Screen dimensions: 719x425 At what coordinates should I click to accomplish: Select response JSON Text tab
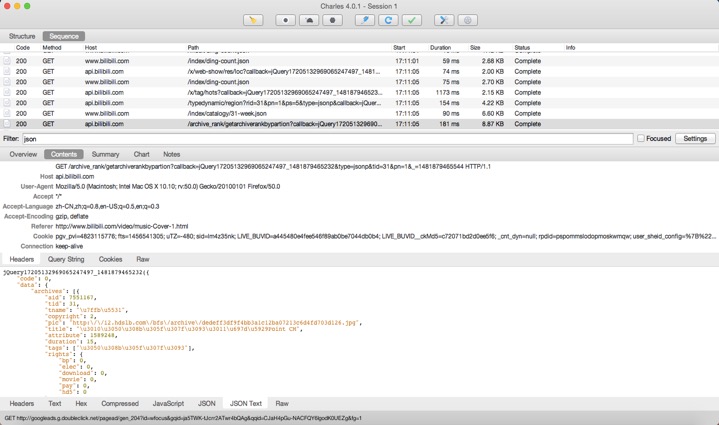[x=246, y=403]
